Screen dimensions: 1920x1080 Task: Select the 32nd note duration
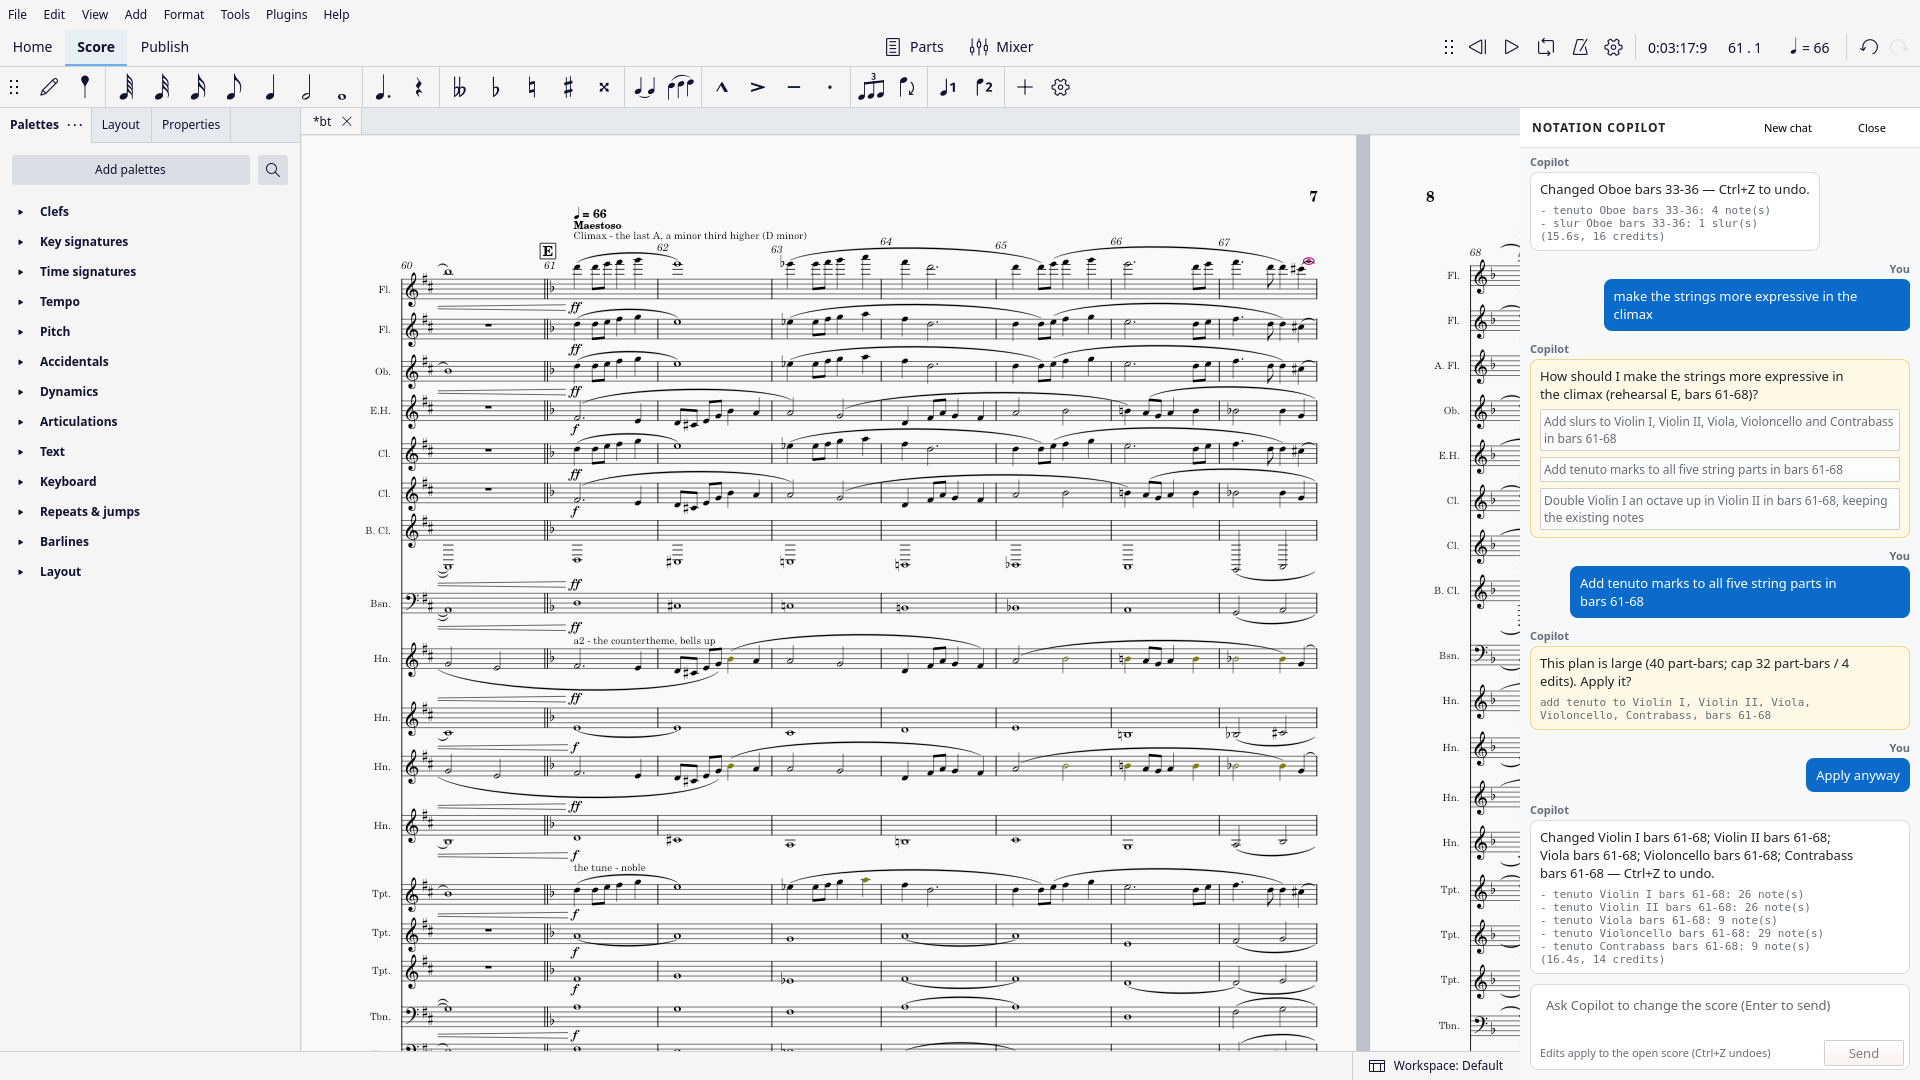point(162,88)
